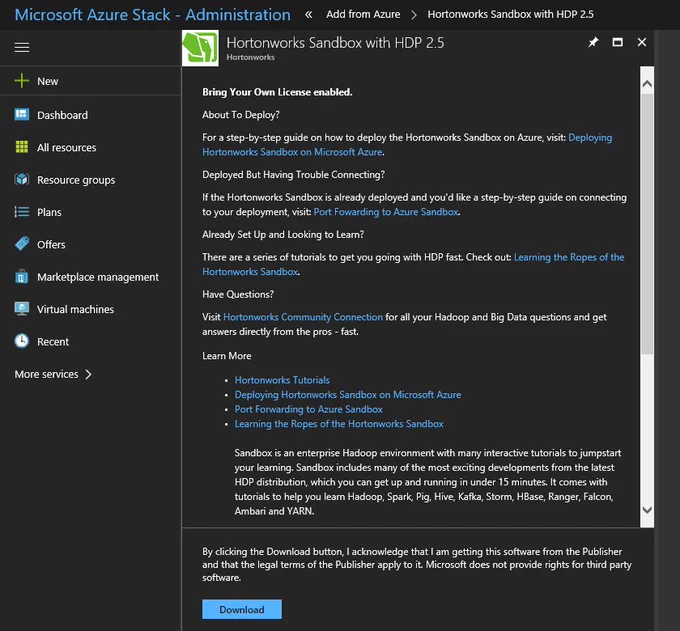Collapse breadcrumb with double chevron icon

tap(308, 14)
